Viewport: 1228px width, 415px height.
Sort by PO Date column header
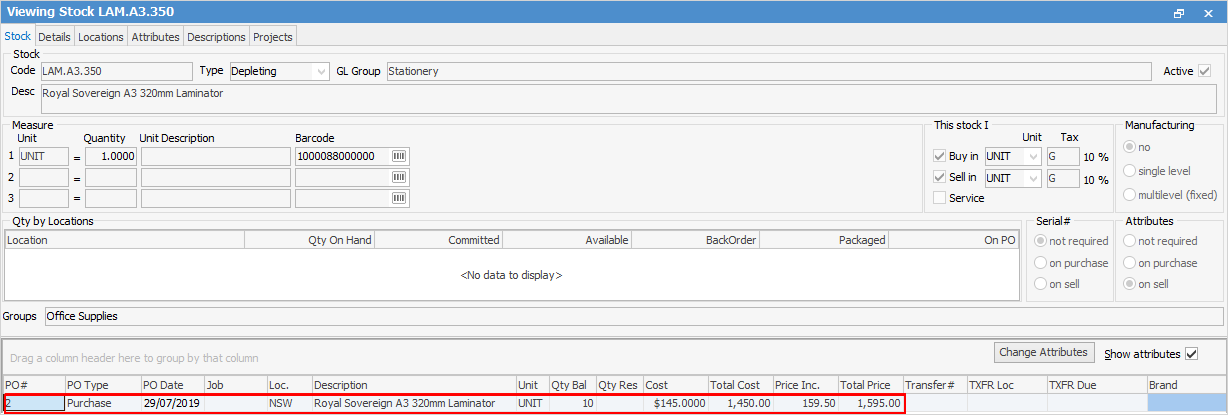coord(170,385)
